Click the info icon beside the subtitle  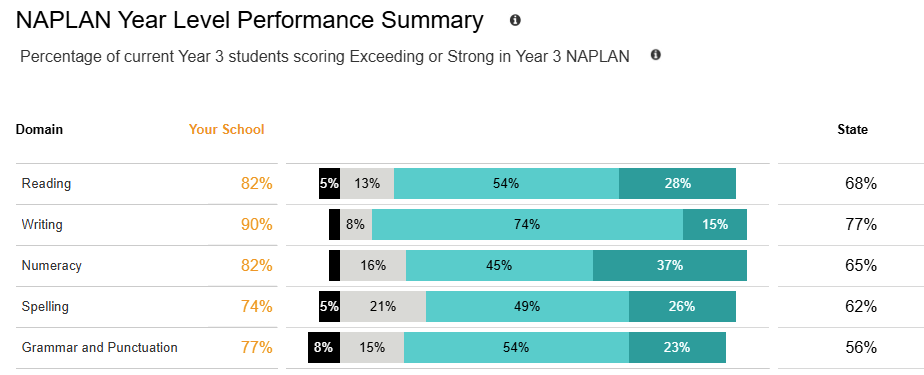pyautogui.click(x=655, y=55)
